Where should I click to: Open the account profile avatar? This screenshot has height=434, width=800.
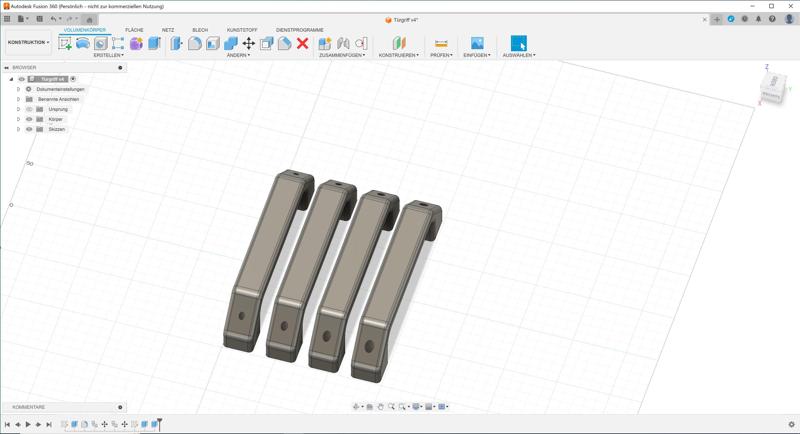[x=789, y=19]
